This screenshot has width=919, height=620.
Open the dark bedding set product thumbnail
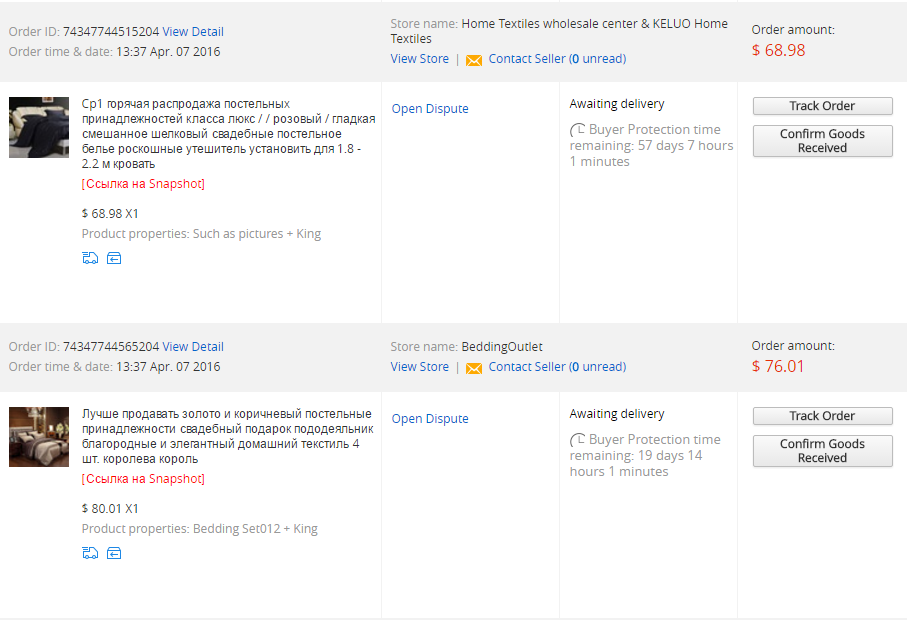click(39, 127)
